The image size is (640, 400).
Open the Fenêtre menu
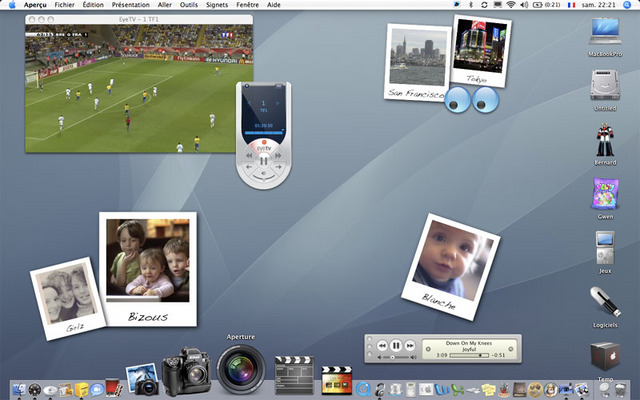(247, 5)
